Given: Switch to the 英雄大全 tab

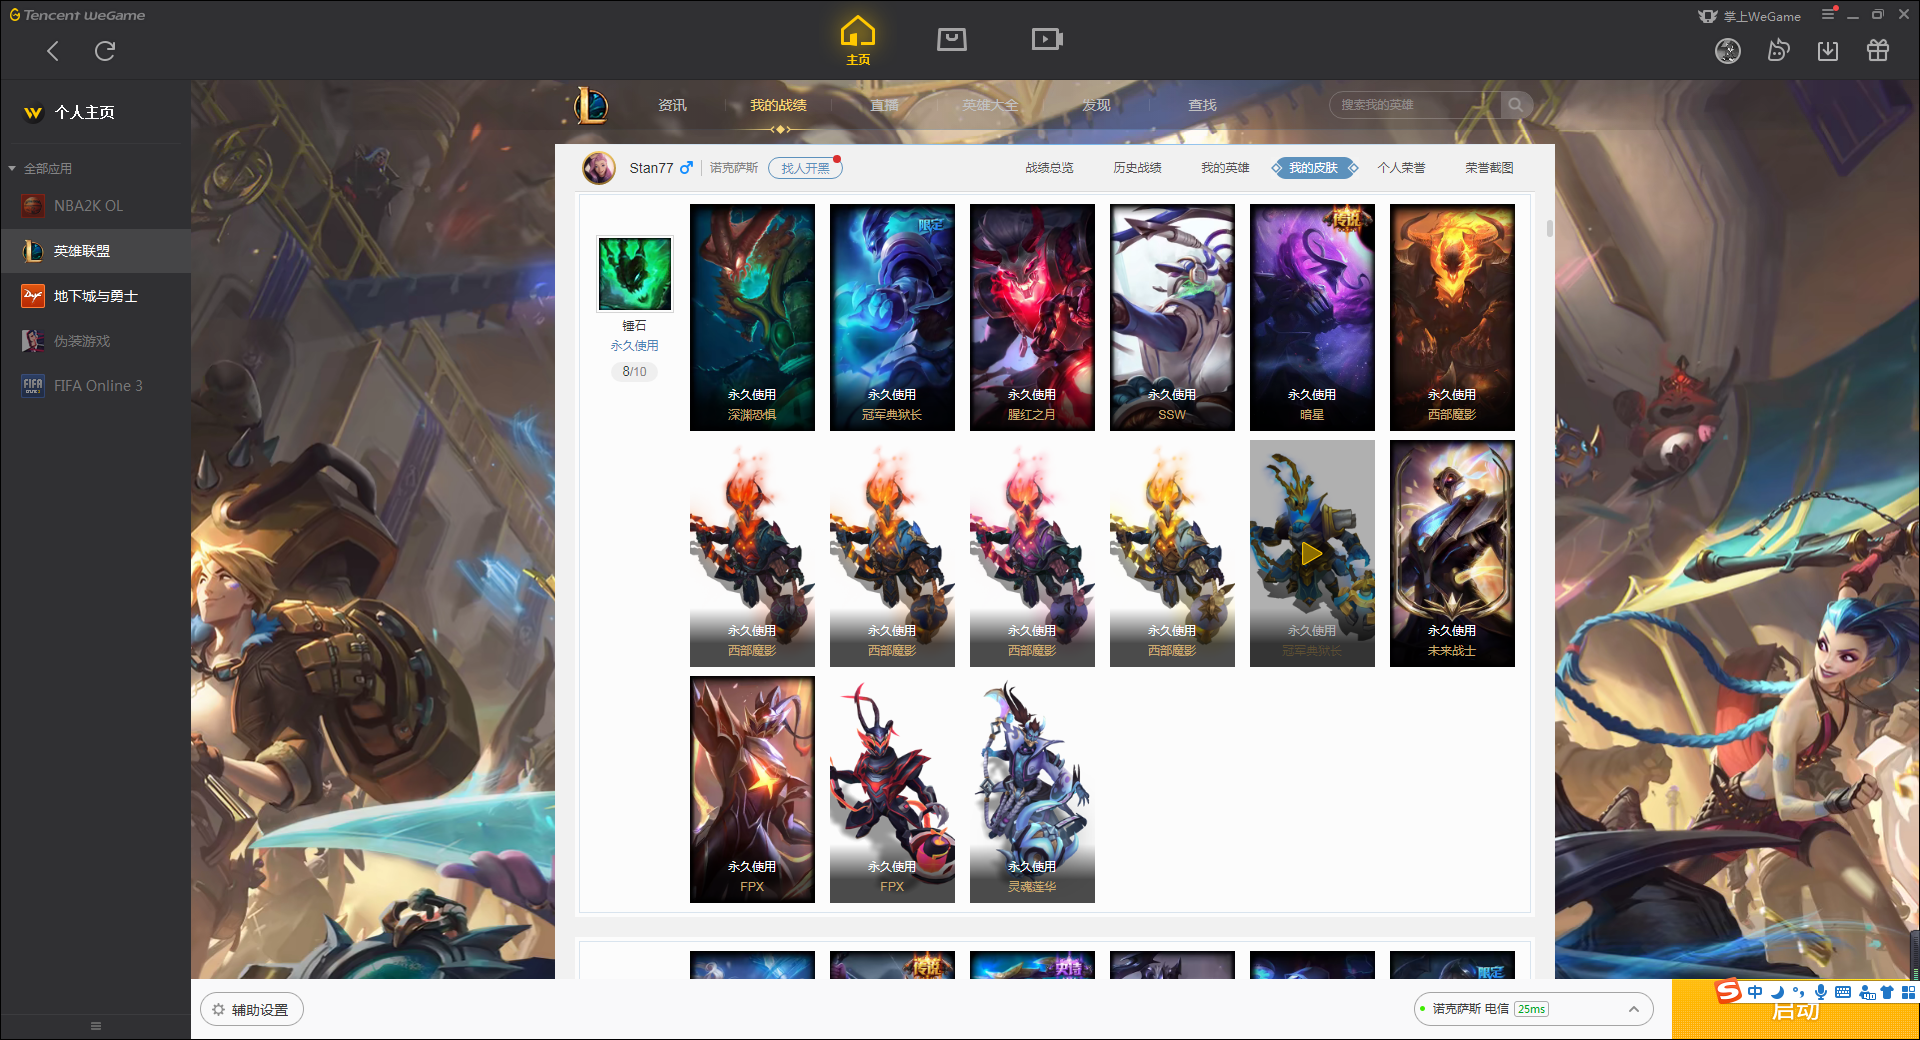Looking at the screenshot, I should 990,105.
